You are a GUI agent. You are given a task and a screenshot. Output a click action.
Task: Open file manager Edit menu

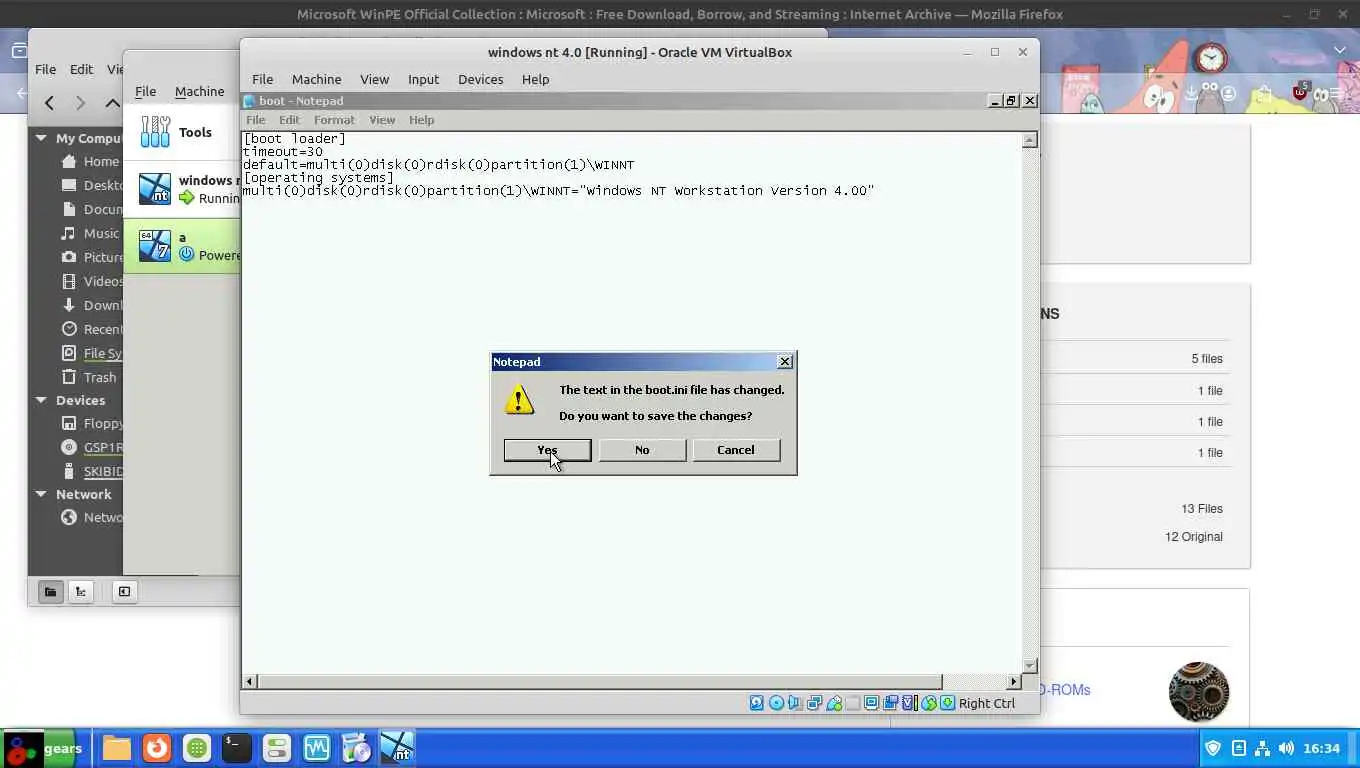pyautogui.click(x=81, y=69)
